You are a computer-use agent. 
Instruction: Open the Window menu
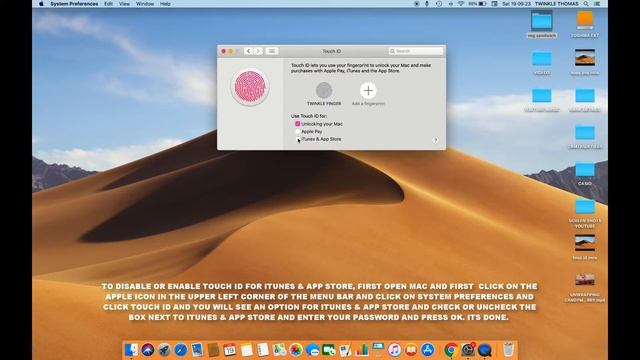pos(145,4)
